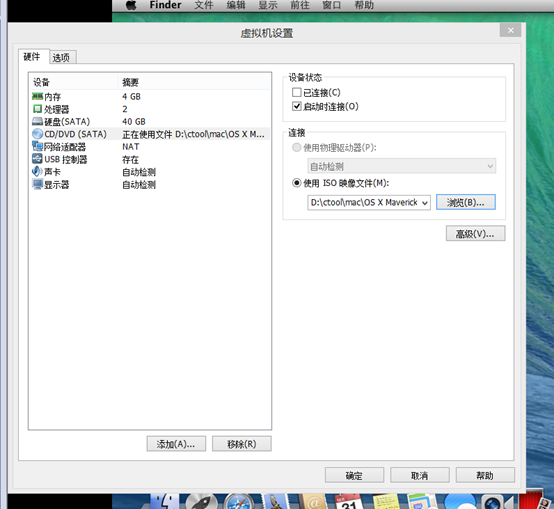
Task: Toggle the 已连接(C) checkbox
Action: [297, 93]
